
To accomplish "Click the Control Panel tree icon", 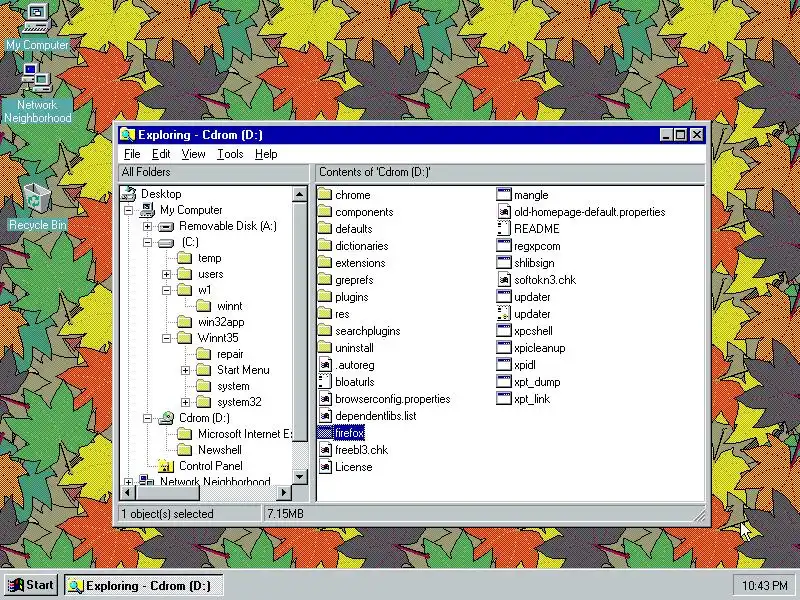I will (x=166, y=466).
